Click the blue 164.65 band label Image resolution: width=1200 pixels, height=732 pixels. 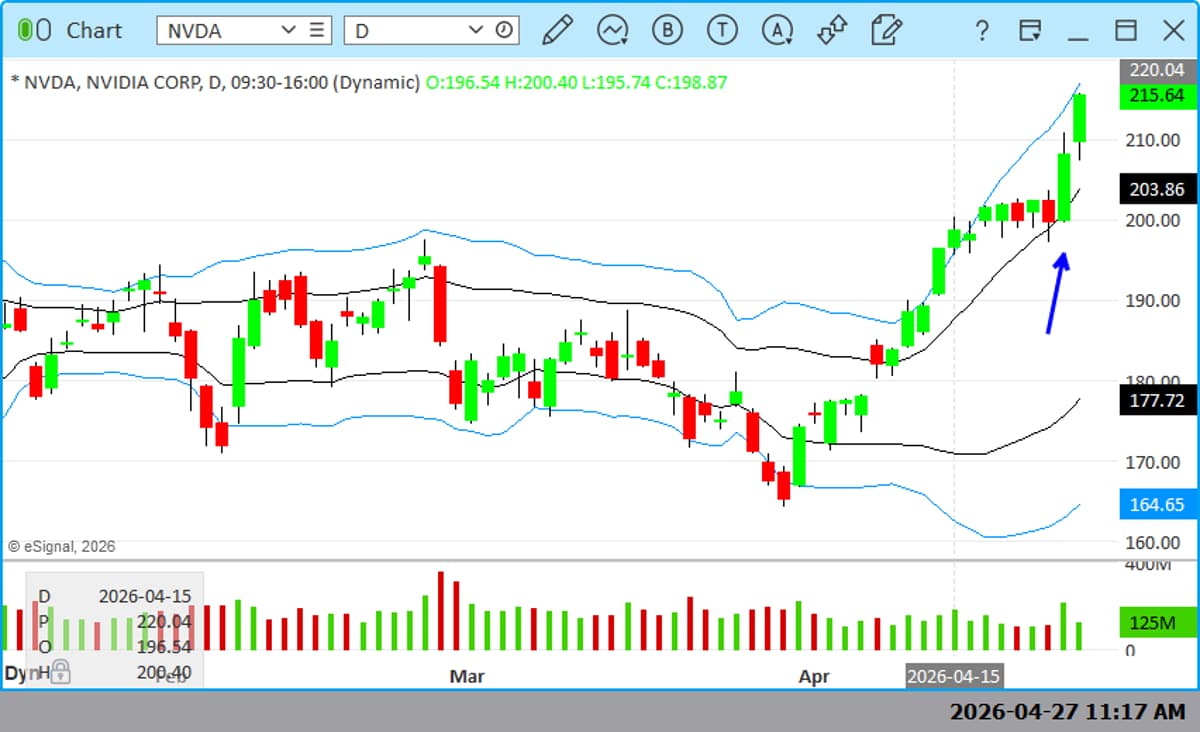1156,505
